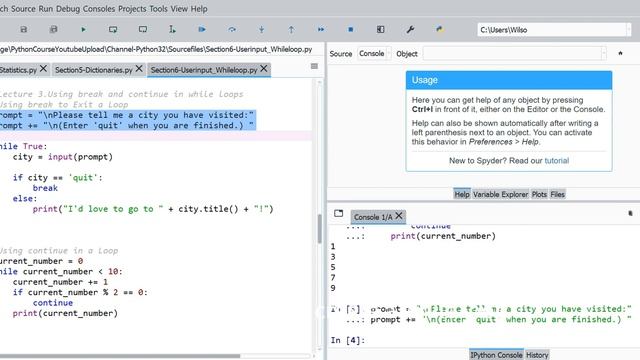Click the Save all files icon
Image resolution: width=640 pixels, height=360 pixels.
(53, 29)
